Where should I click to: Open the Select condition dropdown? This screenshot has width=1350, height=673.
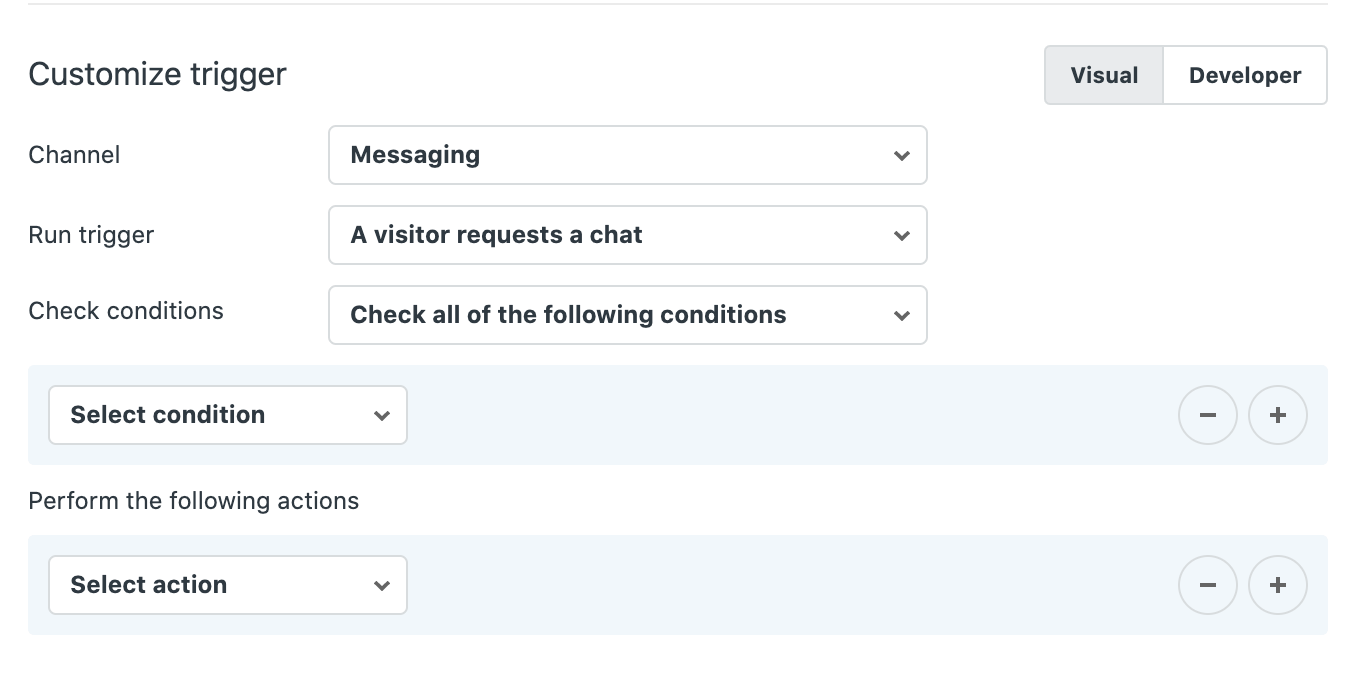pos(228,415)
